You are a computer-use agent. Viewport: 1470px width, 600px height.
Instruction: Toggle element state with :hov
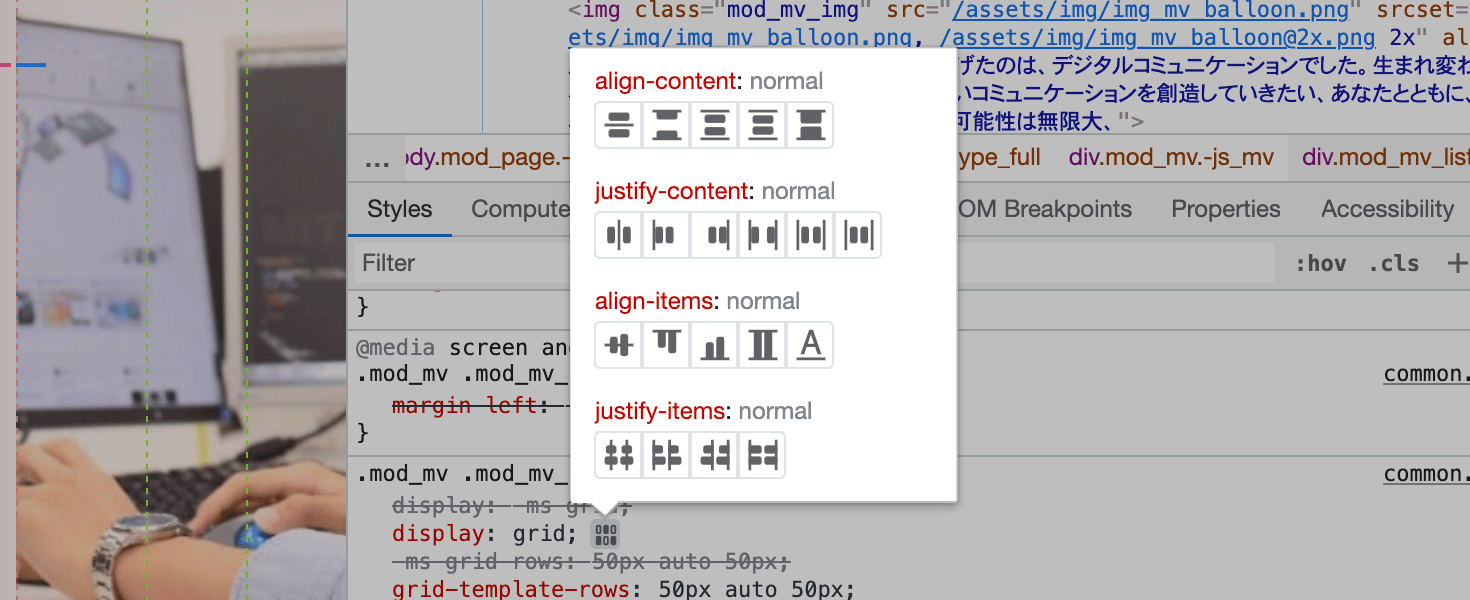pos(1320,264)
